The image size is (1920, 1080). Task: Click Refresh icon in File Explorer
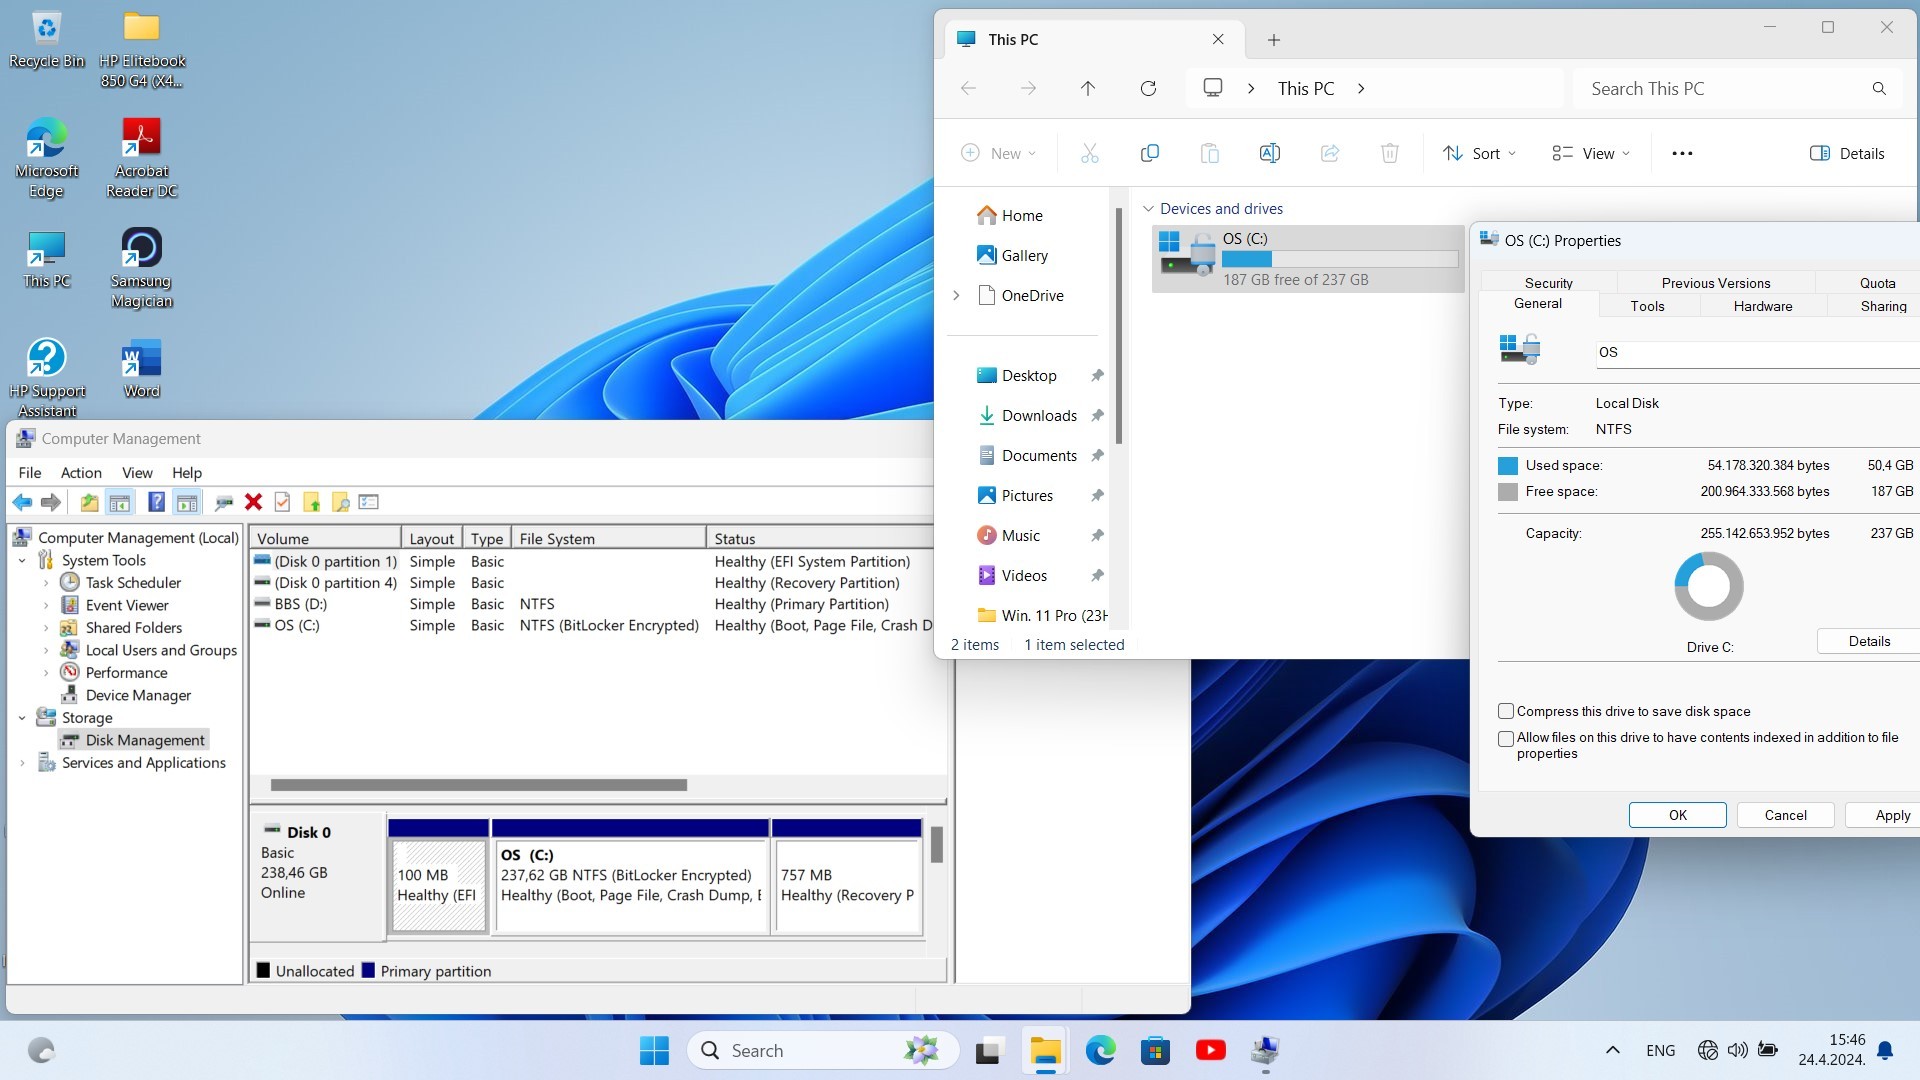1148,88
